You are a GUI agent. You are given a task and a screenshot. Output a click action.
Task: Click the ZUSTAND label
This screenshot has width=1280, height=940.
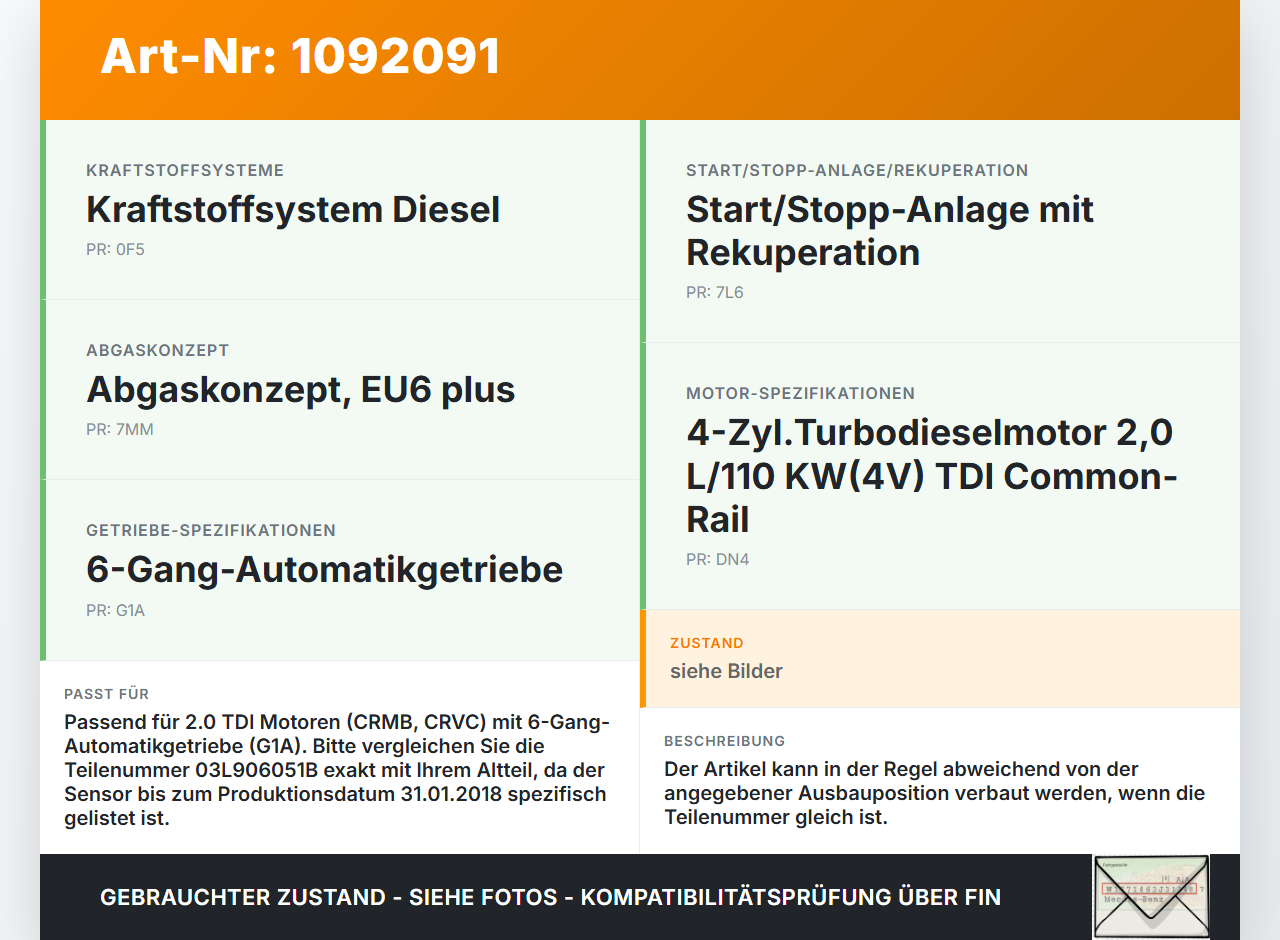[x=707, y=643]
